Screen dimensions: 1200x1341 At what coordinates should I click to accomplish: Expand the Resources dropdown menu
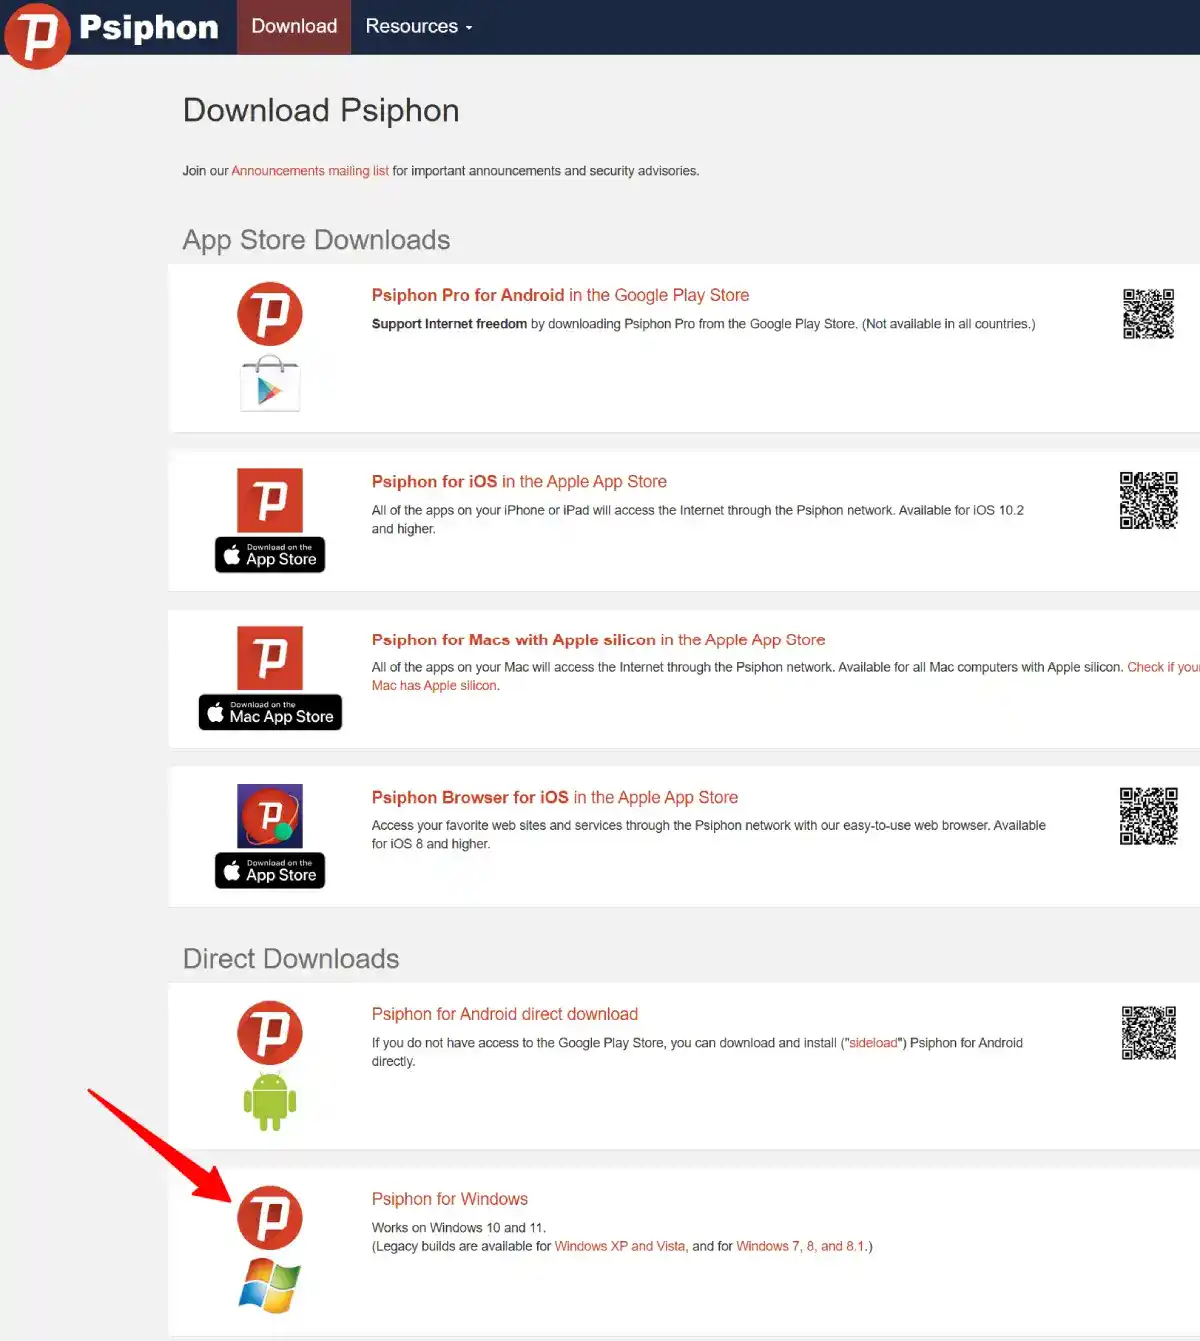click(418, 27)
